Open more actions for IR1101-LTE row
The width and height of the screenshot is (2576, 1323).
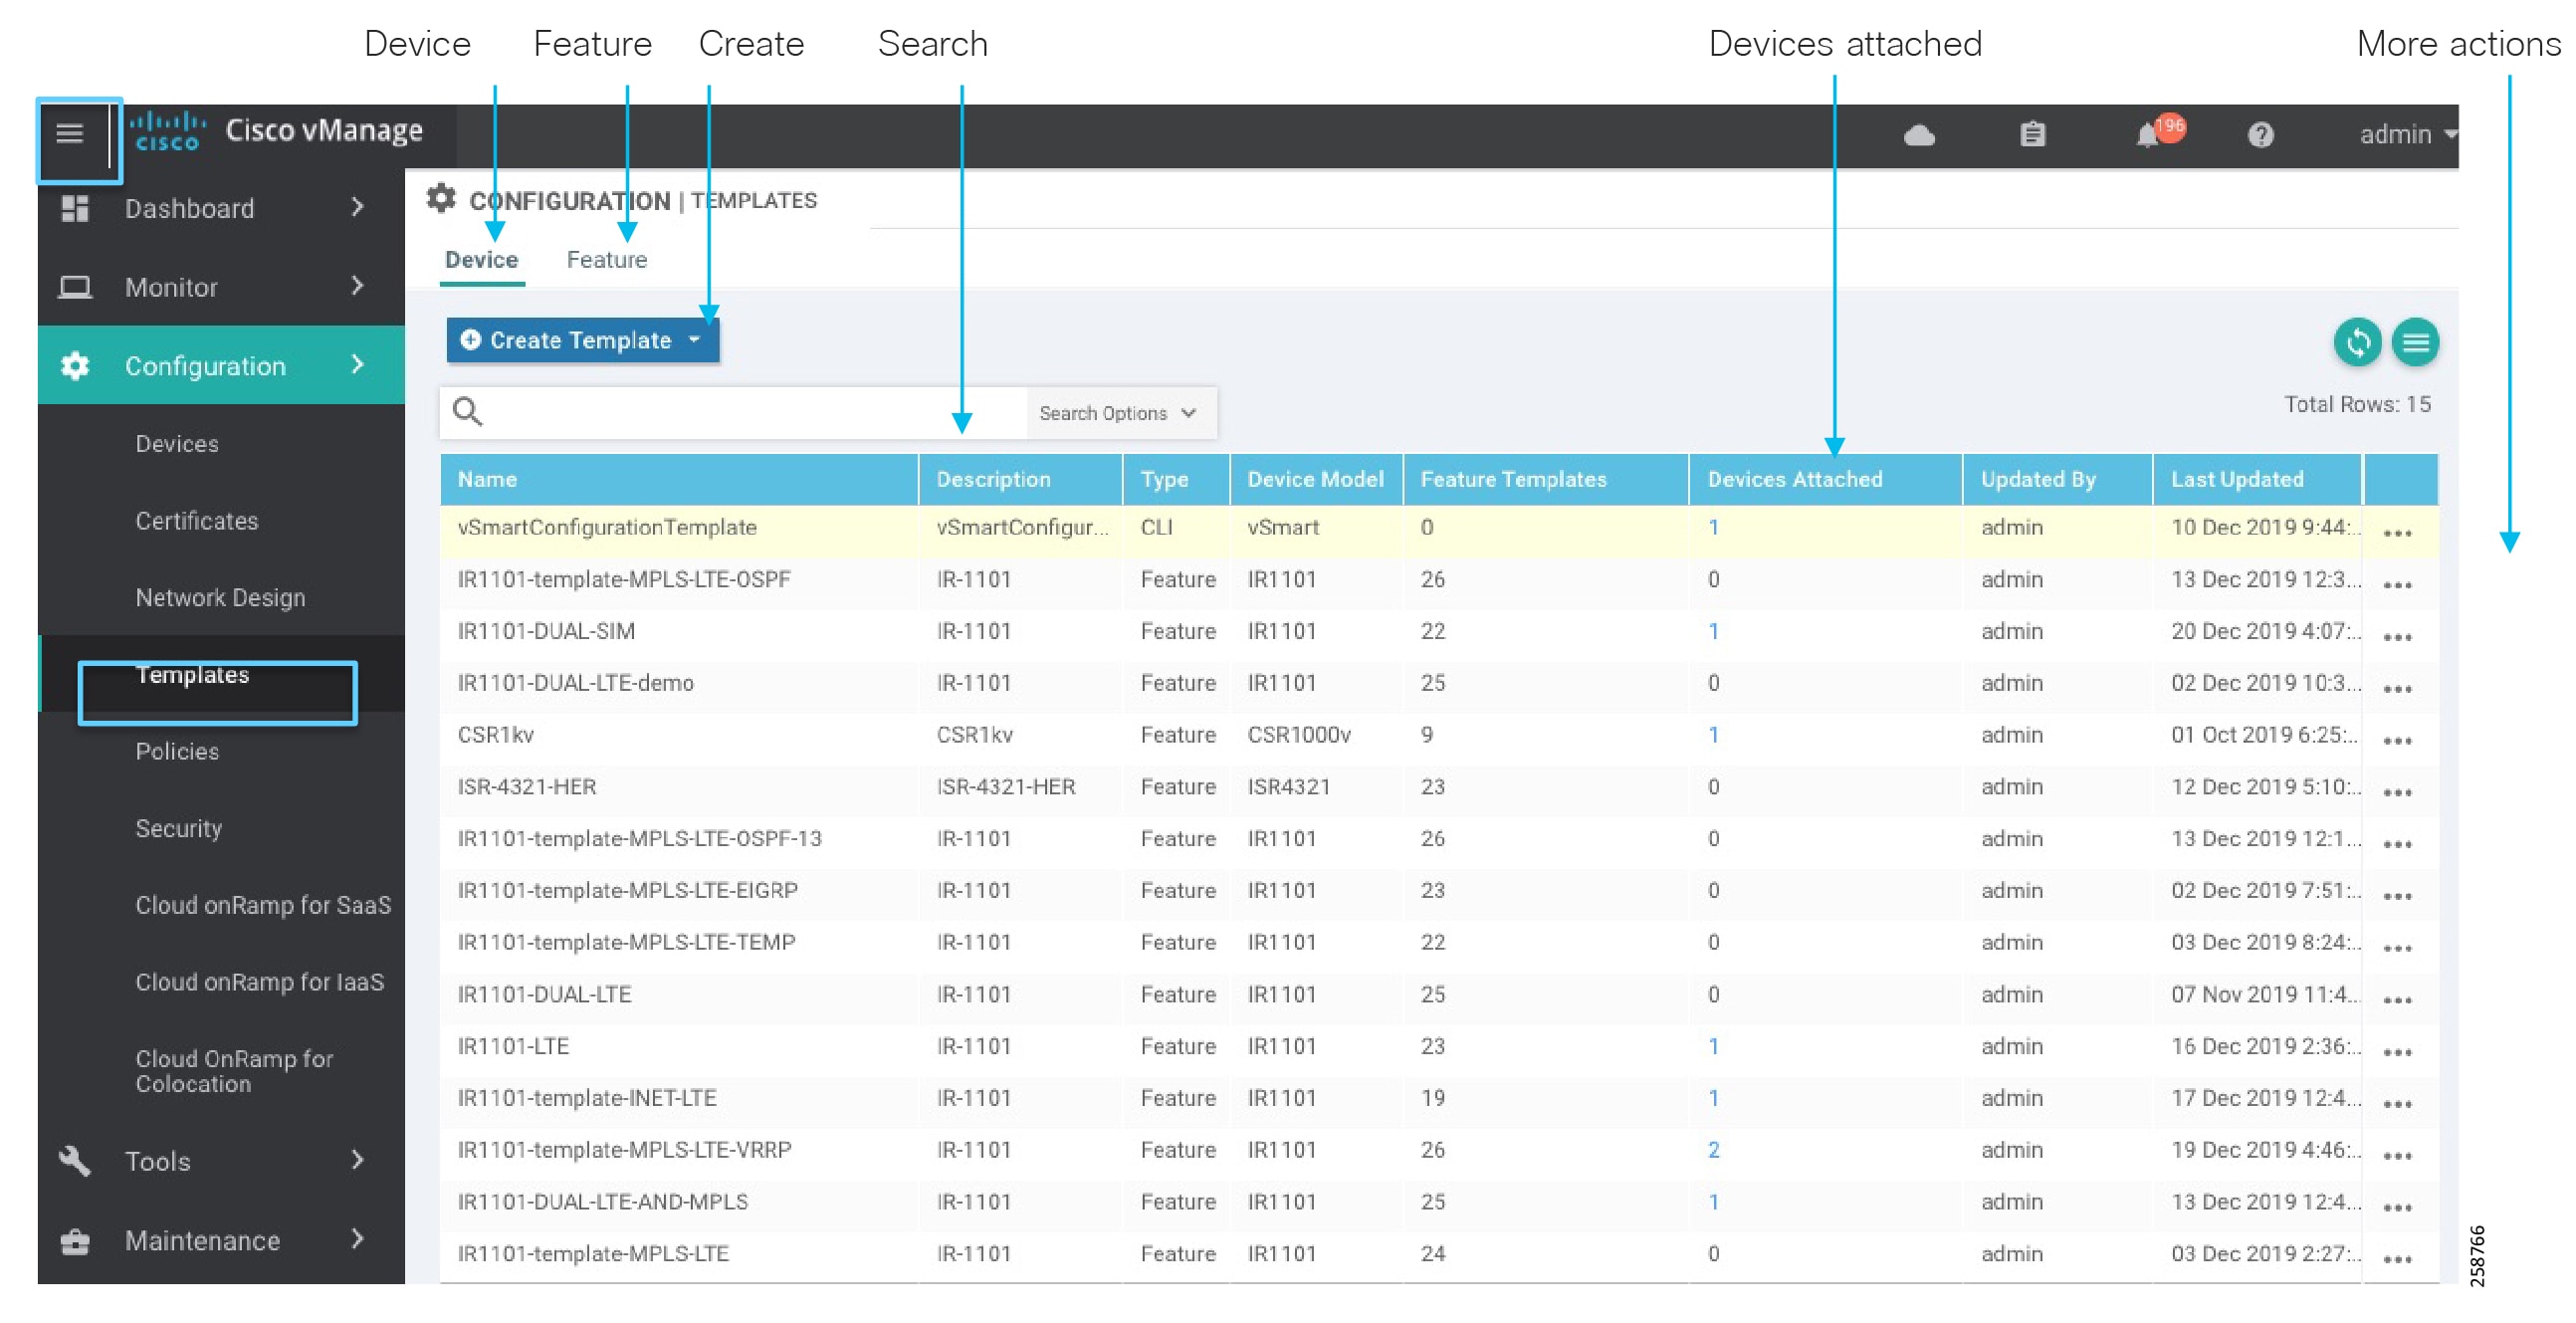coord(2397,1052)
